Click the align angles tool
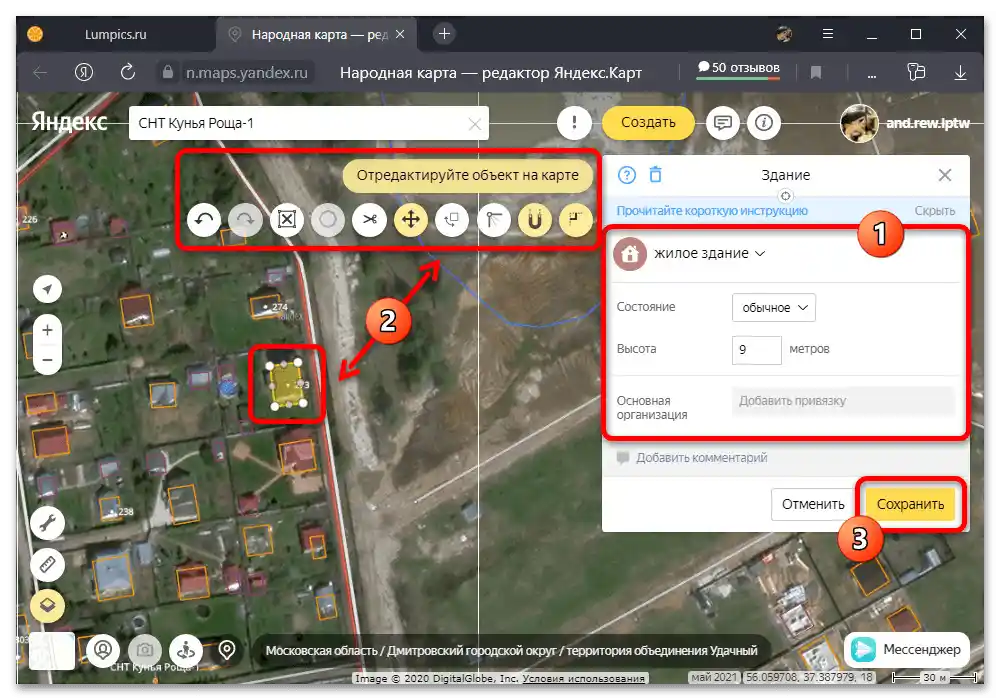This screenshot has height=700, width=1000. (493, 220)
